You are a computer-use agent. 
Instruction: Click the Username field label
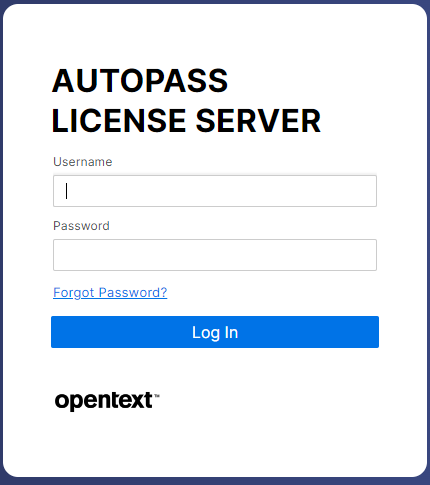[83, 162]
